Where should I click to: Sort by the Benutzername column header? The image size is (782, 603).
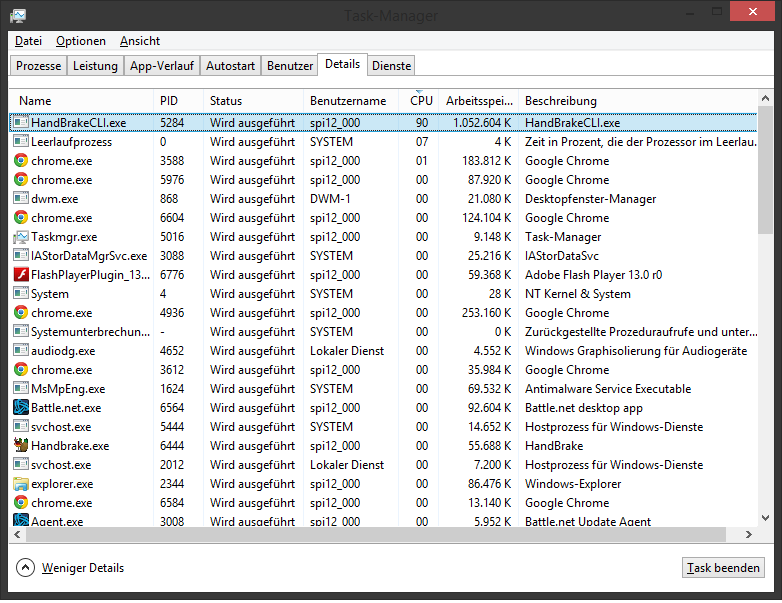(351, 101)
